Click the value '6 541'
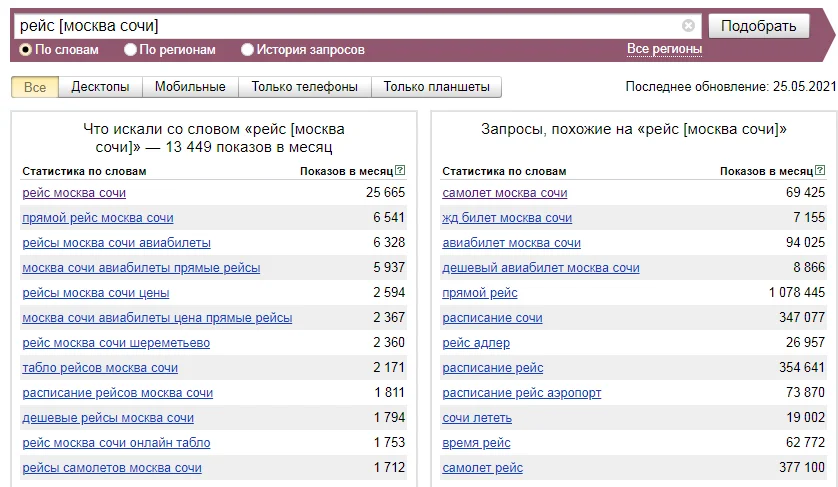The height and width of the screenshot is (487, 838). coord(389,218)
